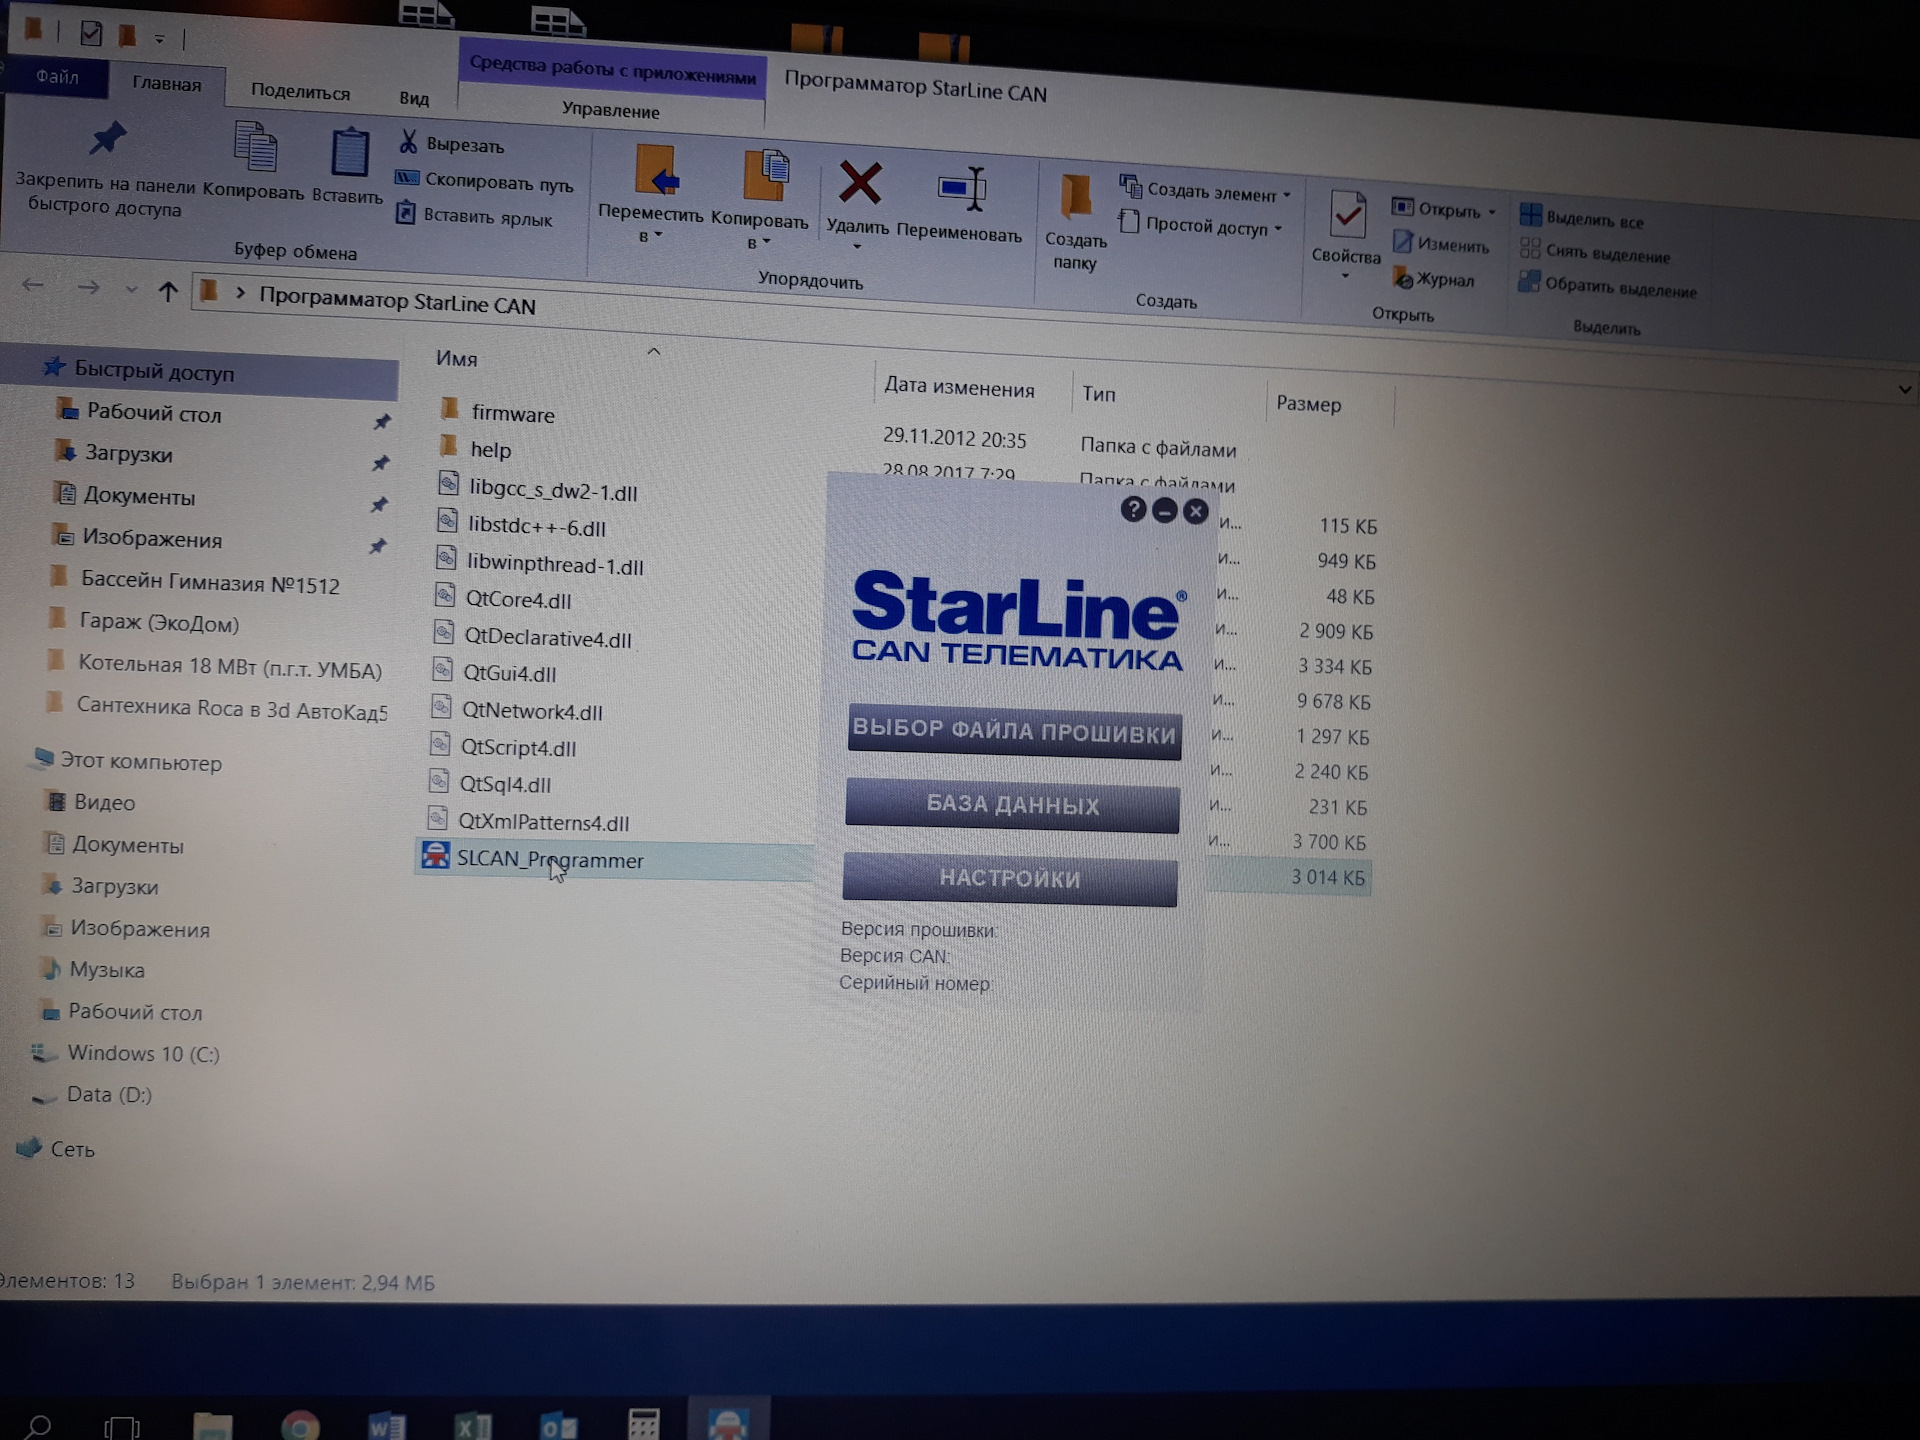
Task: Click the address bar path field
Action: pyautogui.click(x=1050, y=340)
